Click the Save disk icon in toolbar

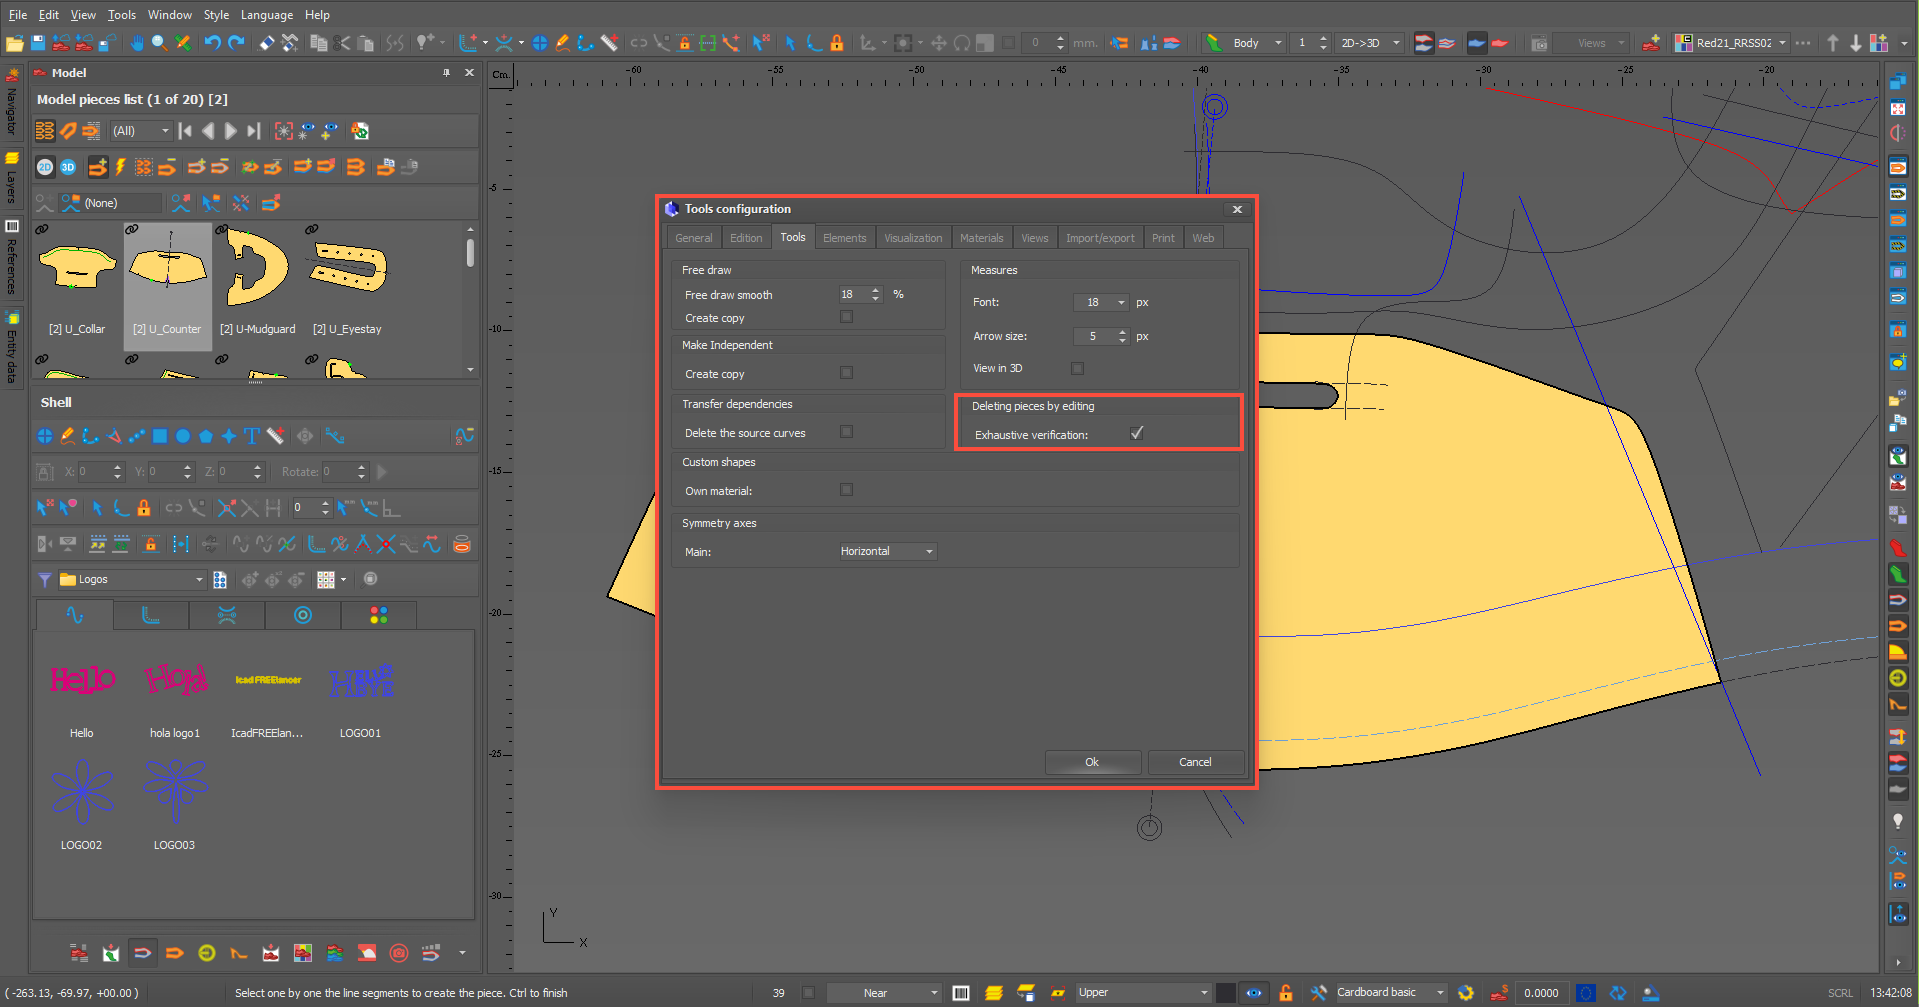pyautogui.click(x=38, y=43)
